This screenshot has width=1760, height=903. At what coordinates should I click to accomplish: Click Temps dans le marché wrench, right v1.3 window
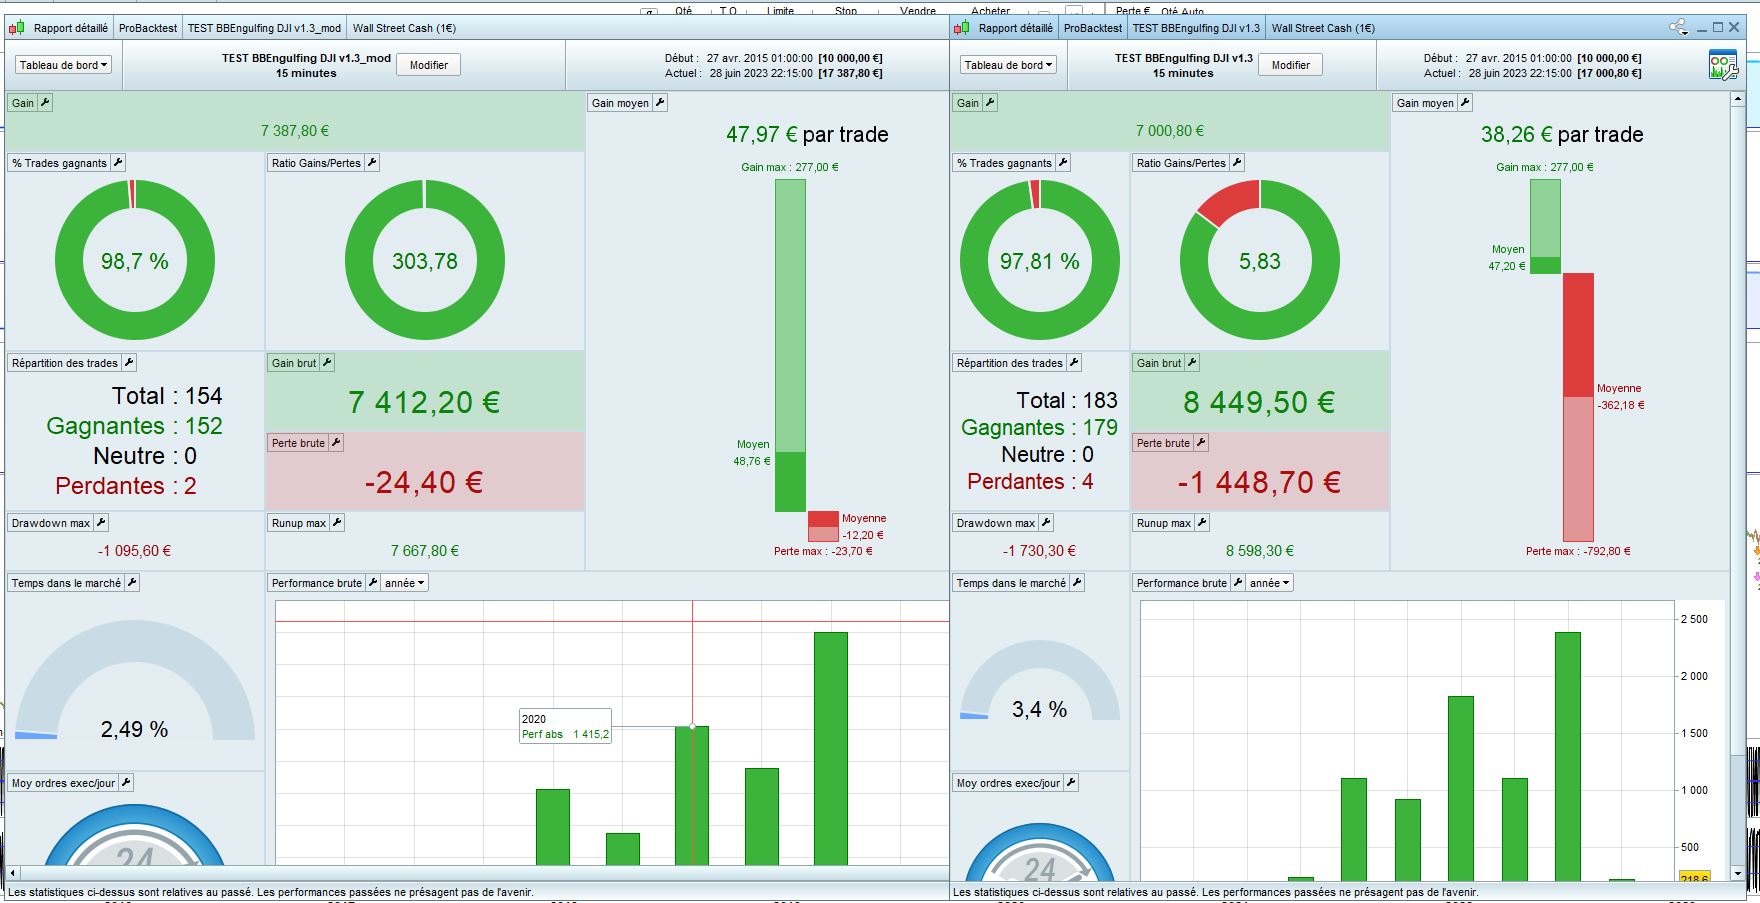[1077, 583]
